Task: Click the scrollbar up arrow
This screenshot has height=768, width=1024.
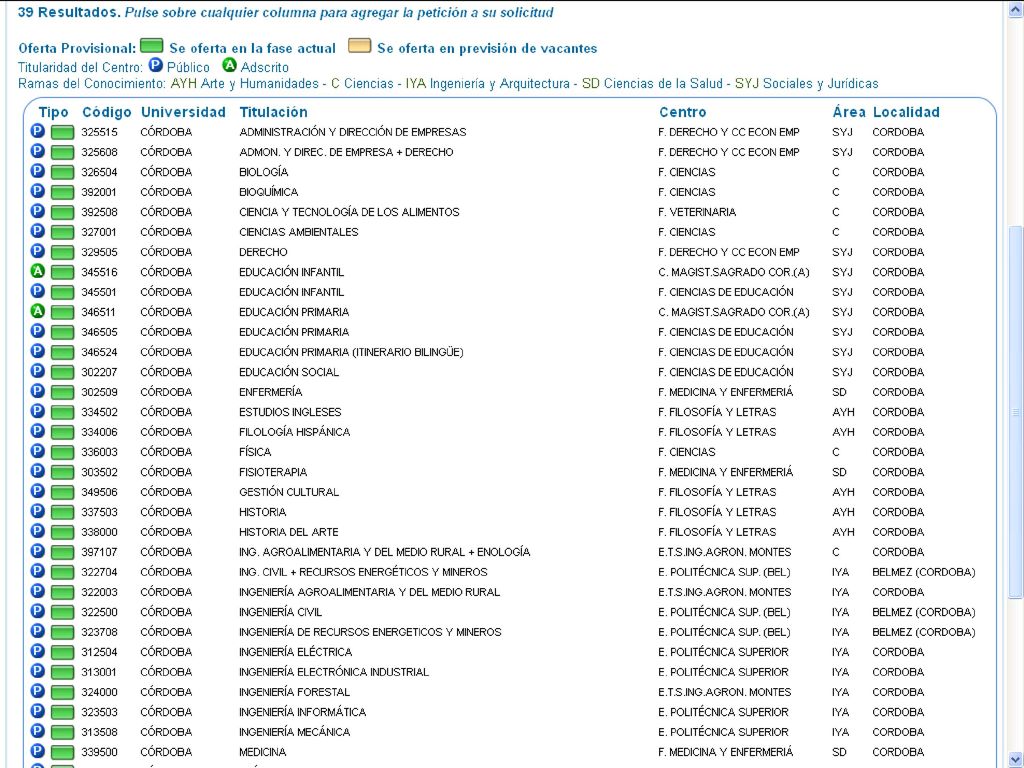Action: click(1015, 9)
